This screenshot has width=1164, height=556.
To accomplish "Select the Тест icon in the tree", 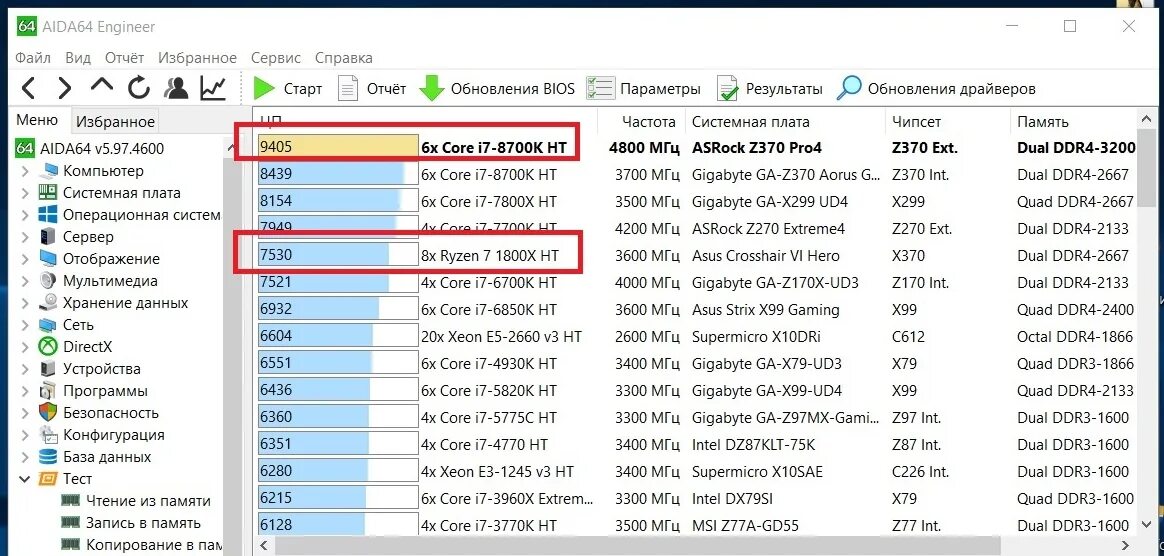I will pos(48,479).
